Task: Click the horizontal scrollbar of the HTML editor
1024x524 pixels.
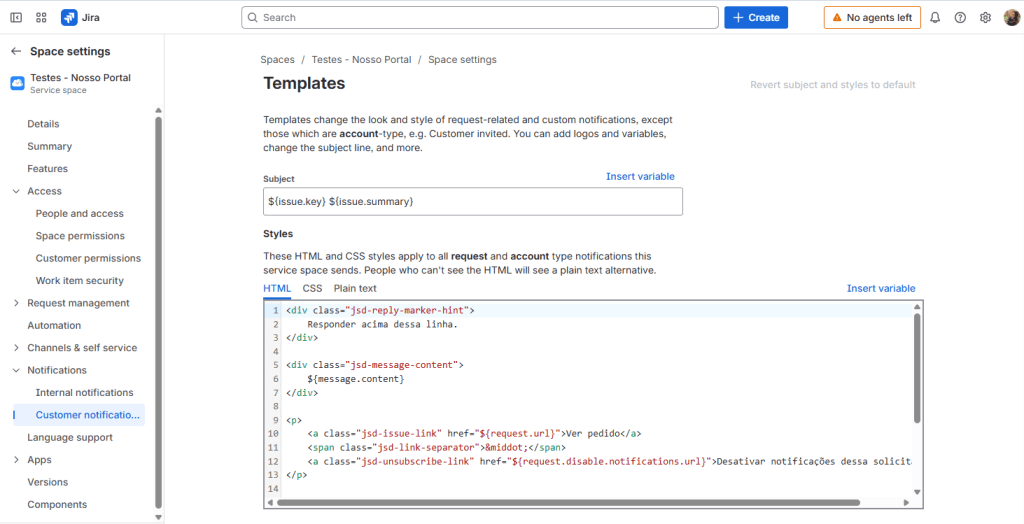Action: coord(570,502)
